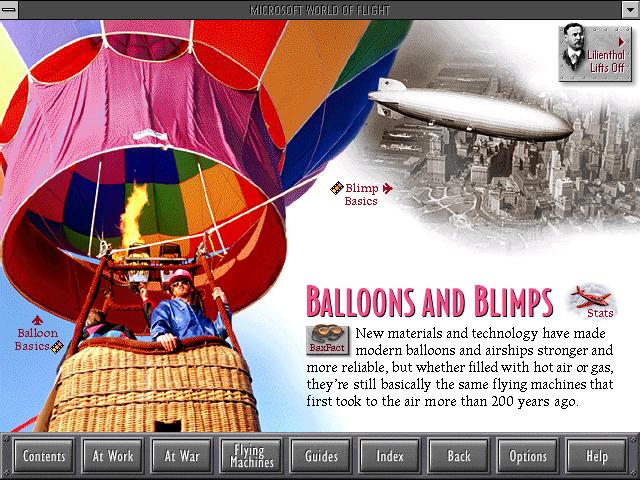
Task: Click the filmstrip icon beside Blimp Basics
Action: tap(337, 188)
